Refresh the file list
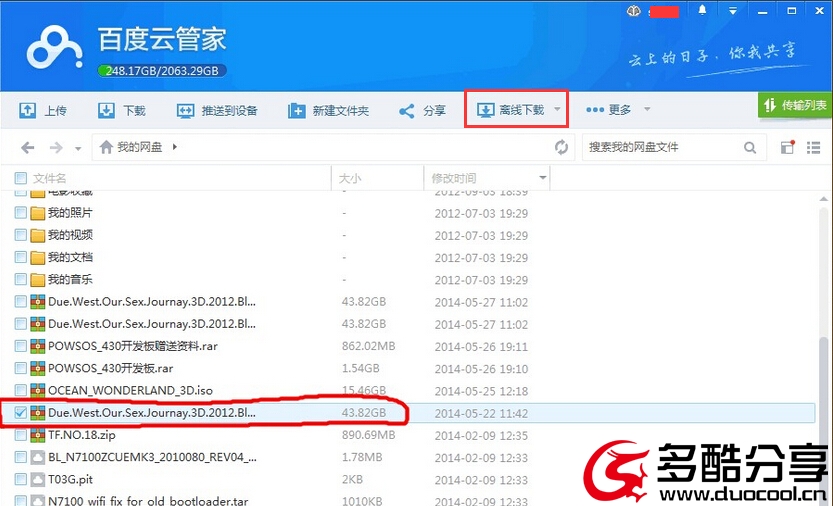The height and width of the screenshot is (506, 833). [x=561, y=147]
